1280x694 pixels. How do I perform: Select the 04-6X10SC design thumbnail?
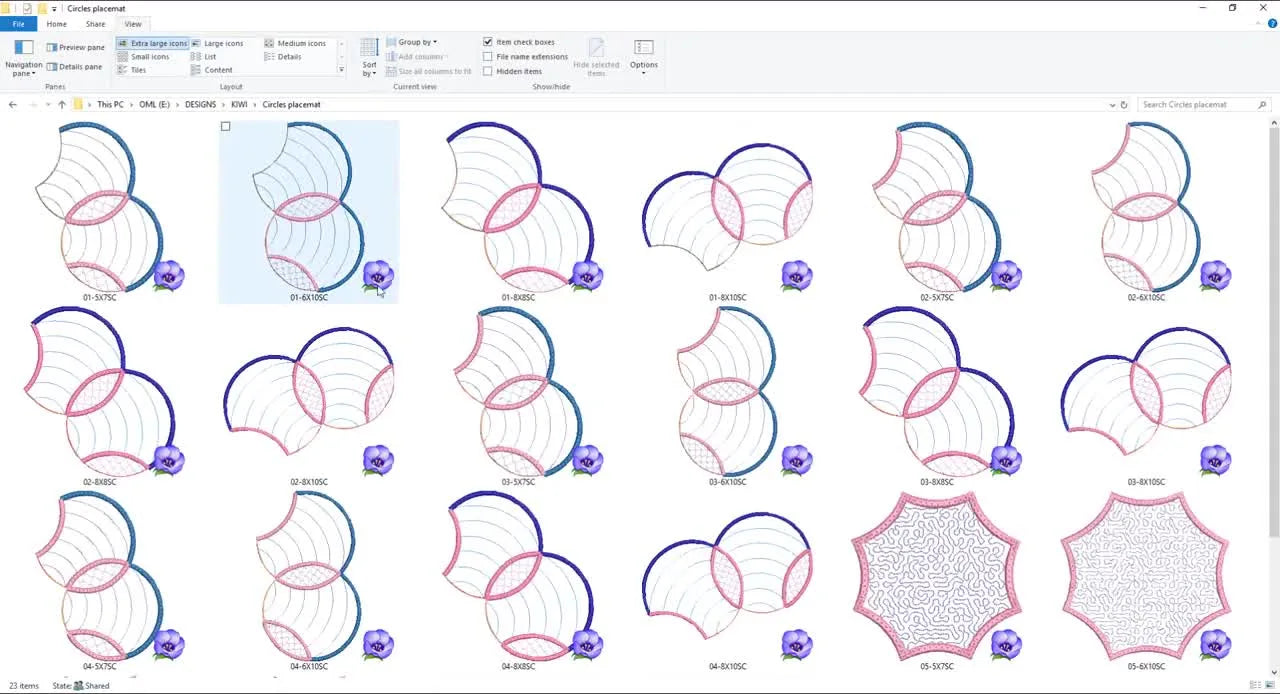(x=309, y=575)
